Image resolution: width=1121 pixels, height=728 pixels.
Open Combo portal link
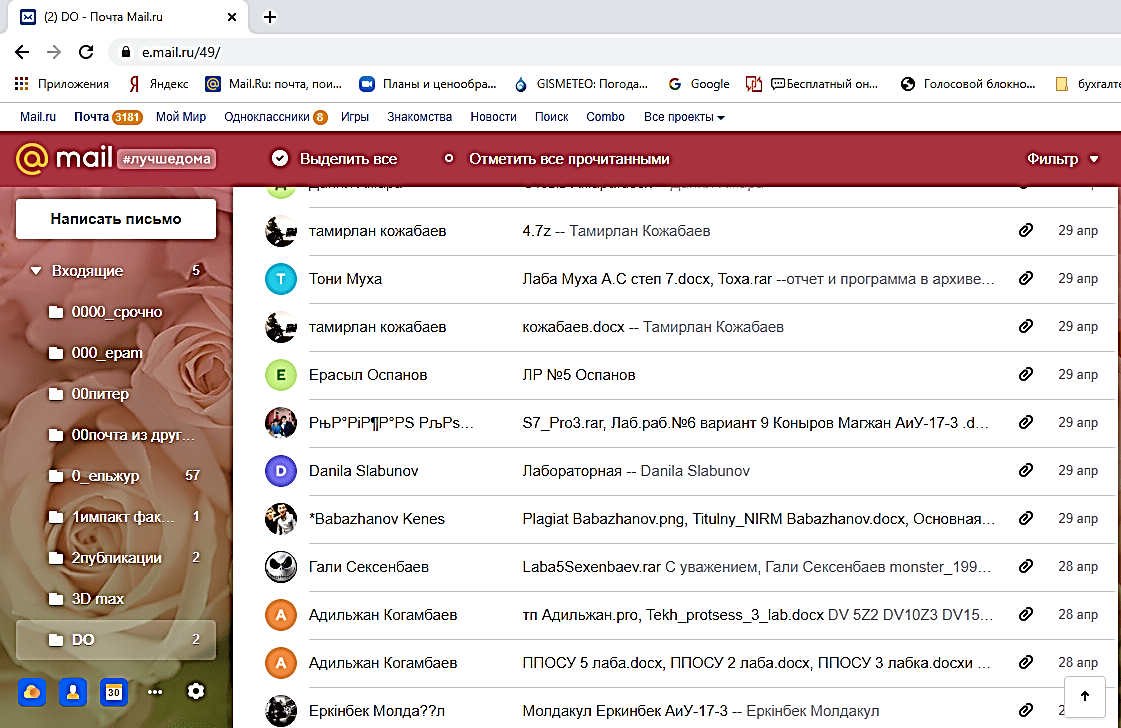[605, 117]
